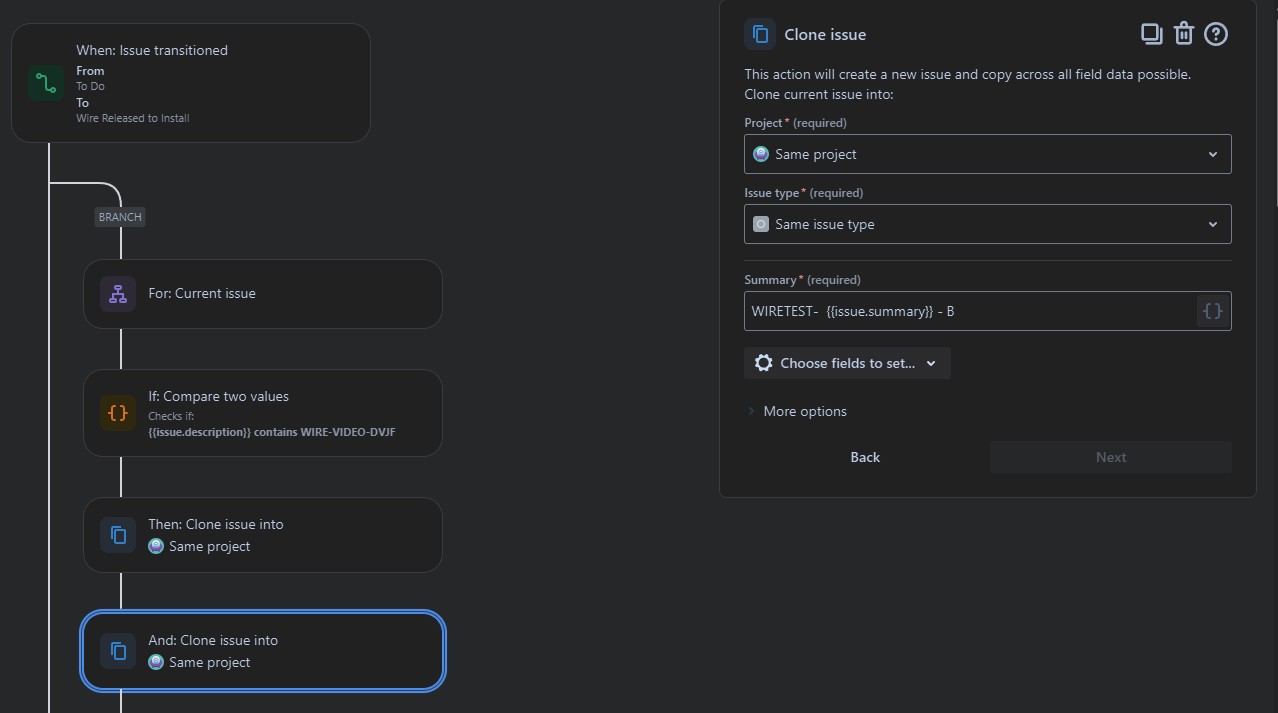Click the clone icon on Then block

click(117, 534)
